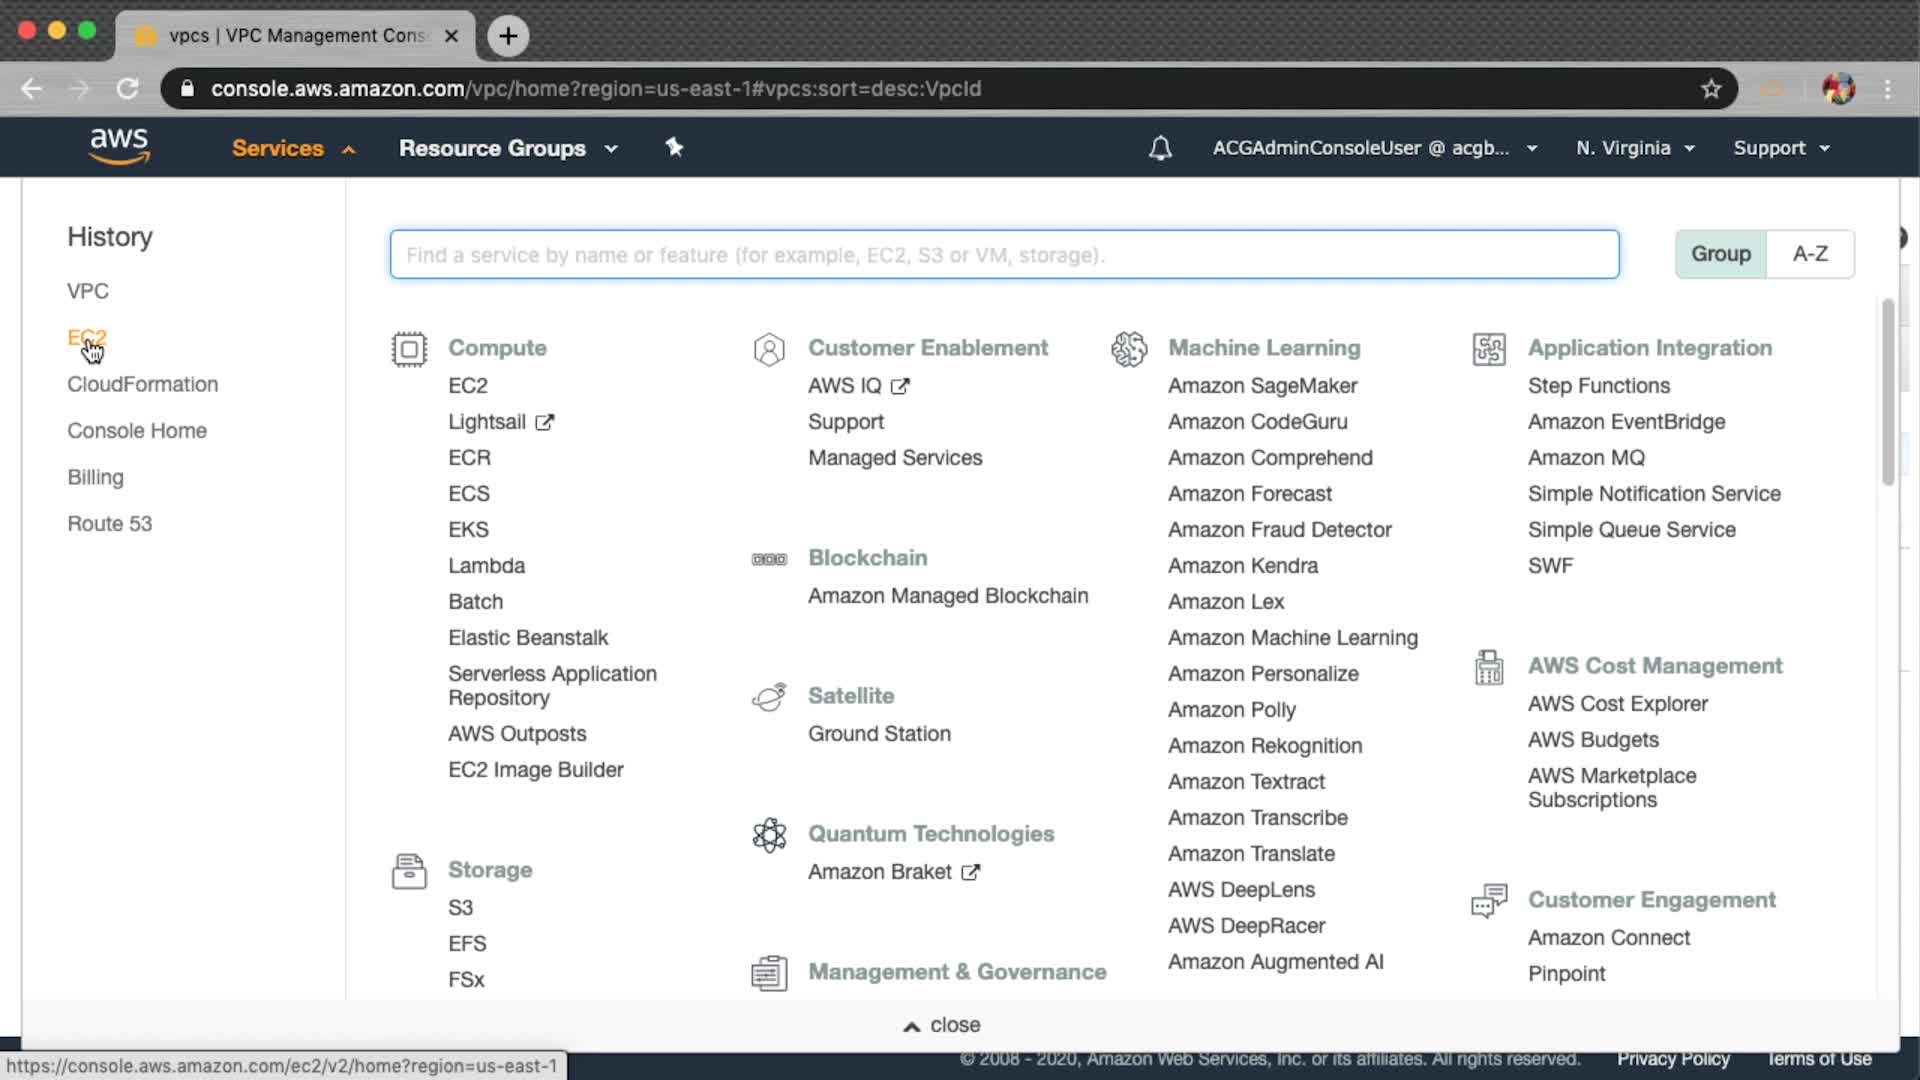Click the Quantum Technologies atom icon
The image size is (1920, 1080).
769,835
